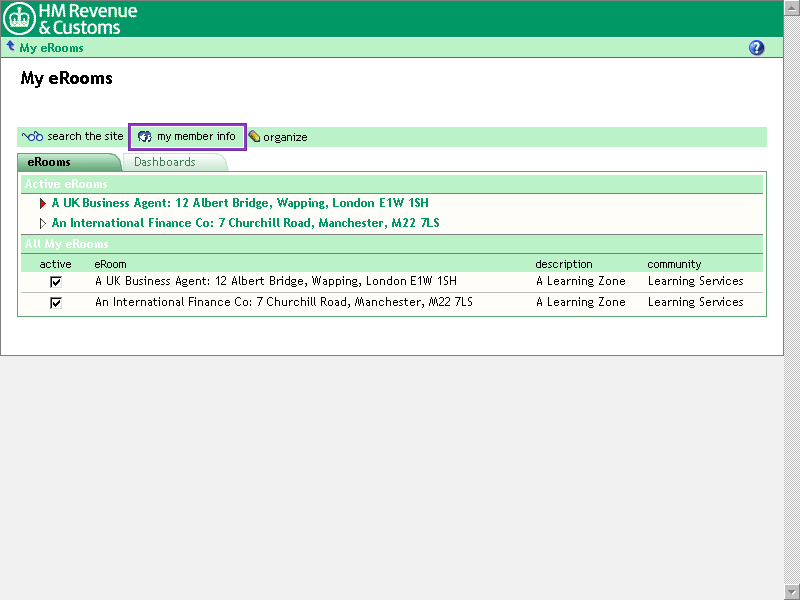Screen dimensions: 800x600
Task: Click the organize link text
Action: [285, 137]
